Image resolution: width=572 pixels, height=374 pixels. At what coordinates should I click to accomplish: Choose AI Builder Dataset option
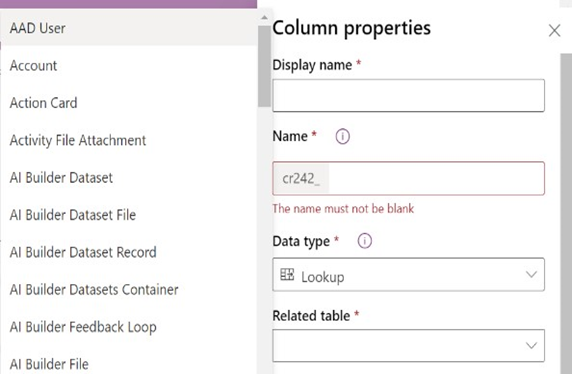128,178
